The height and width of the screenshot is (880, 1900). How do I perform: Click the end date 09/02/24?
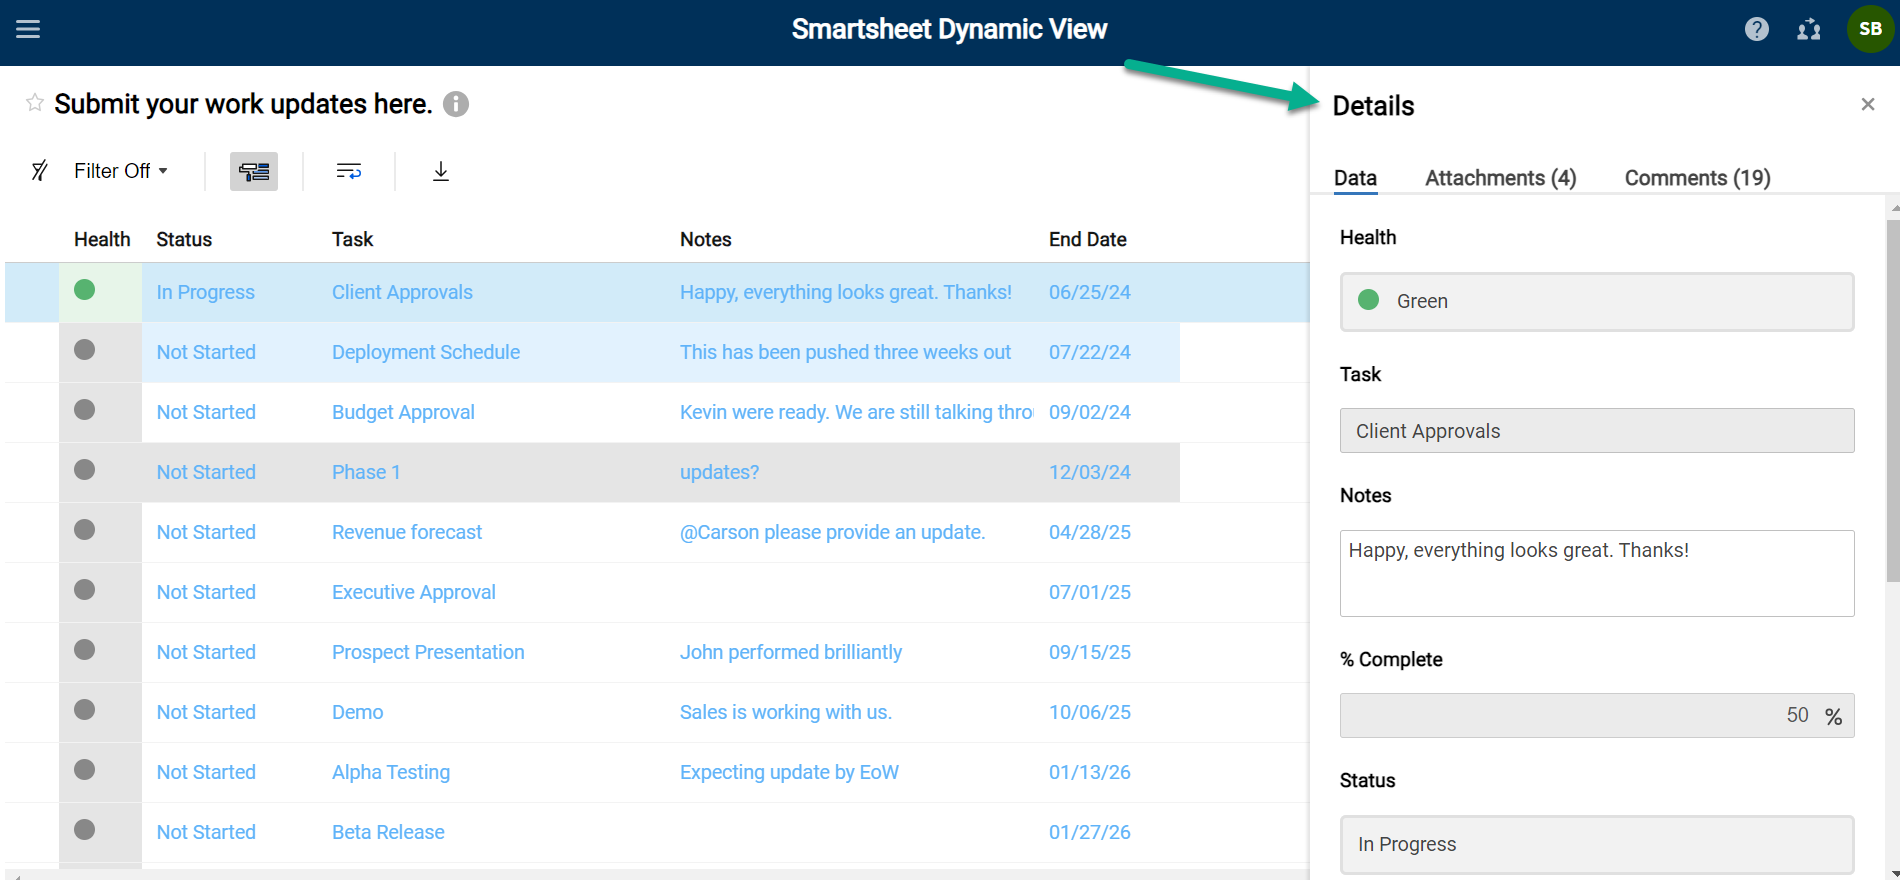[x=1089, y=412]
